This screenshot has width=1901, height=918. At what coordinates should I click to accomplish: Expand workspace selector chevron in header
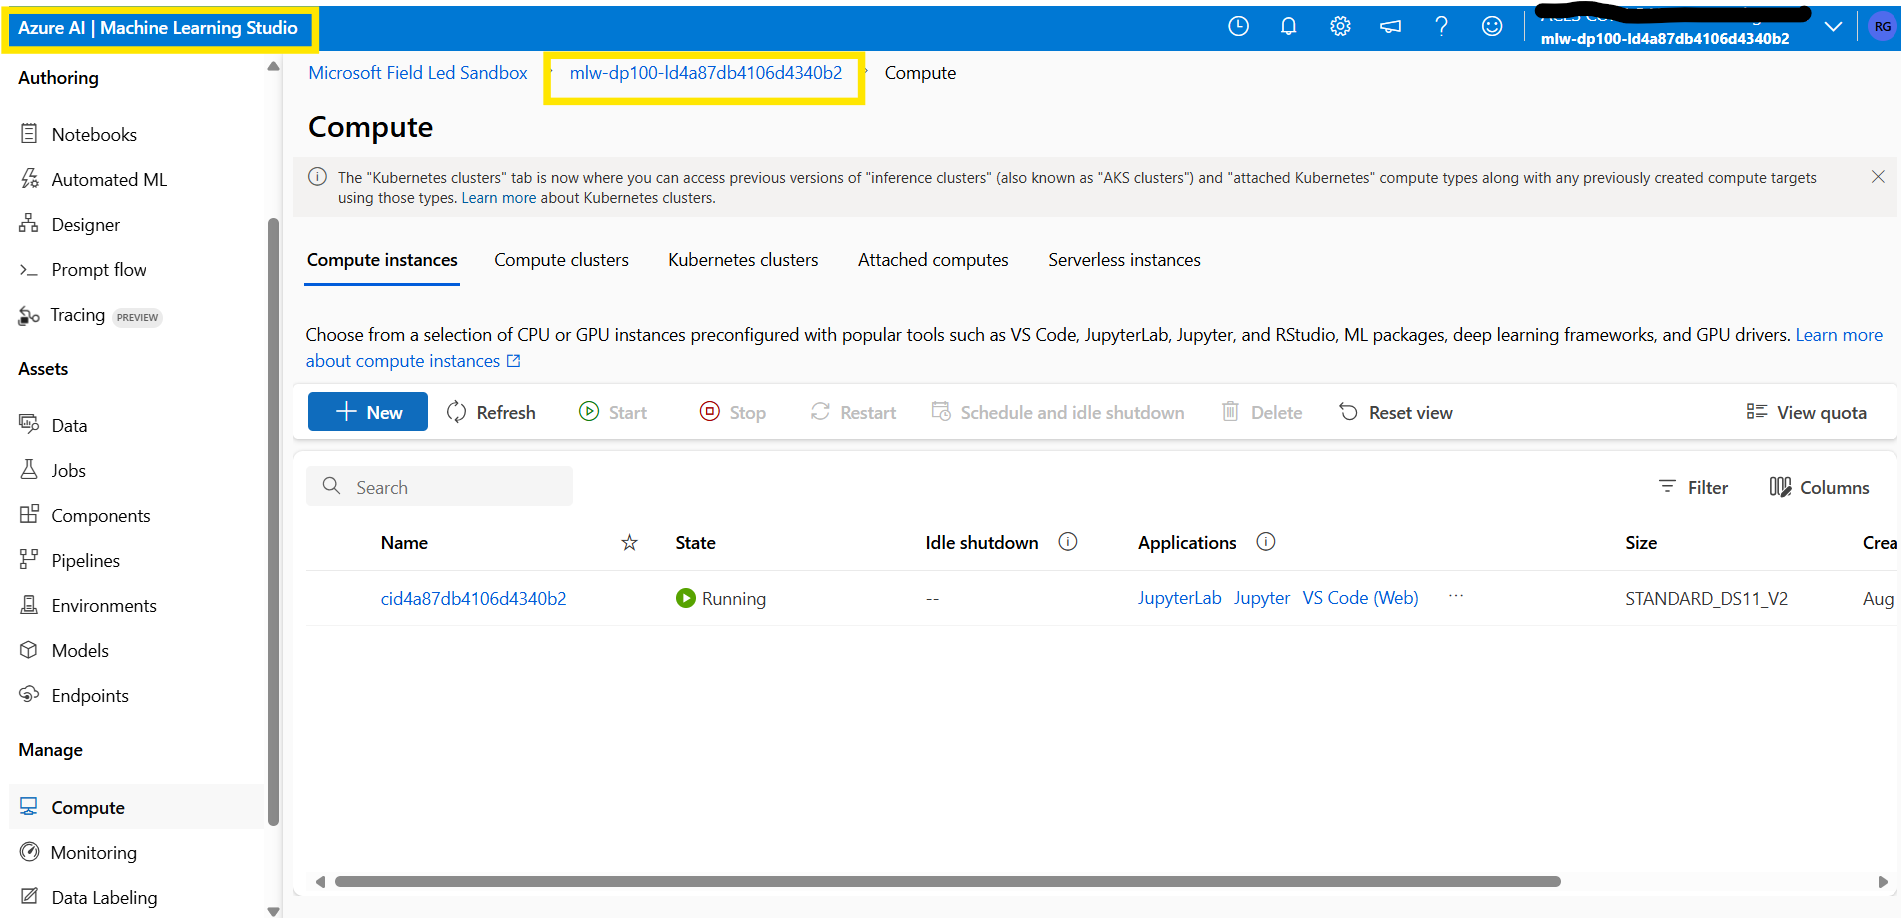pyautogui.click(x=1833, y=27)
